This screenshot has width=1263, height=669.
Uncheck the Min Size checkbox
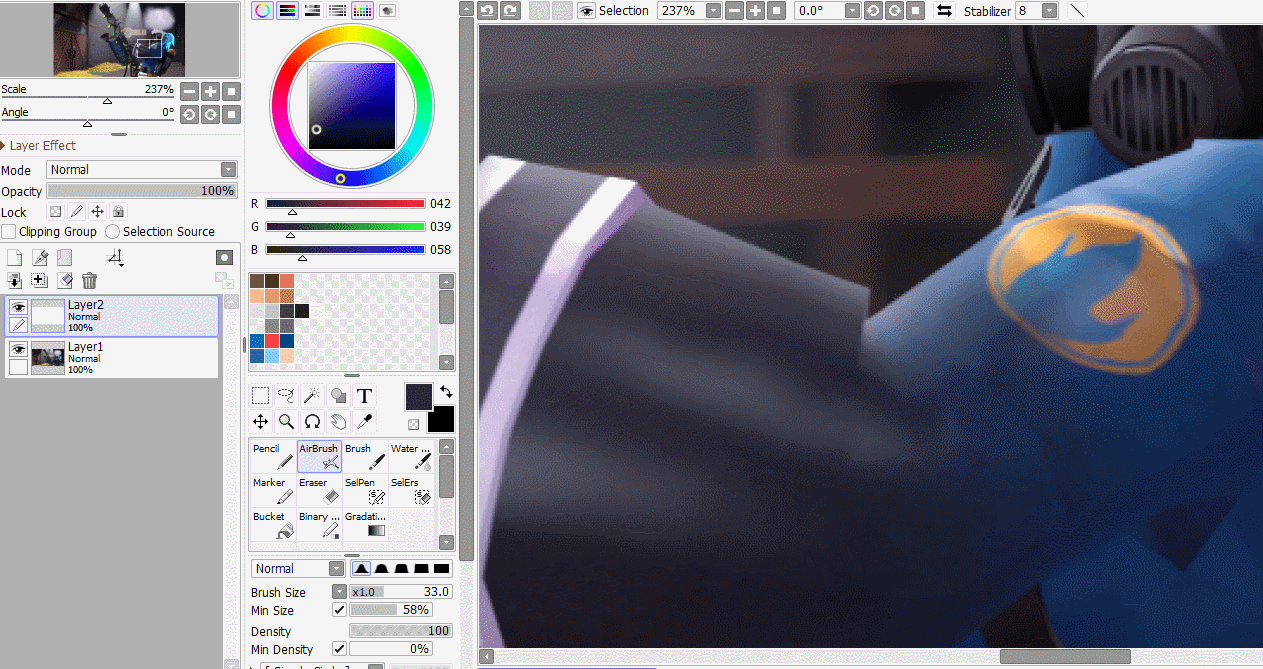pos(339,610)
